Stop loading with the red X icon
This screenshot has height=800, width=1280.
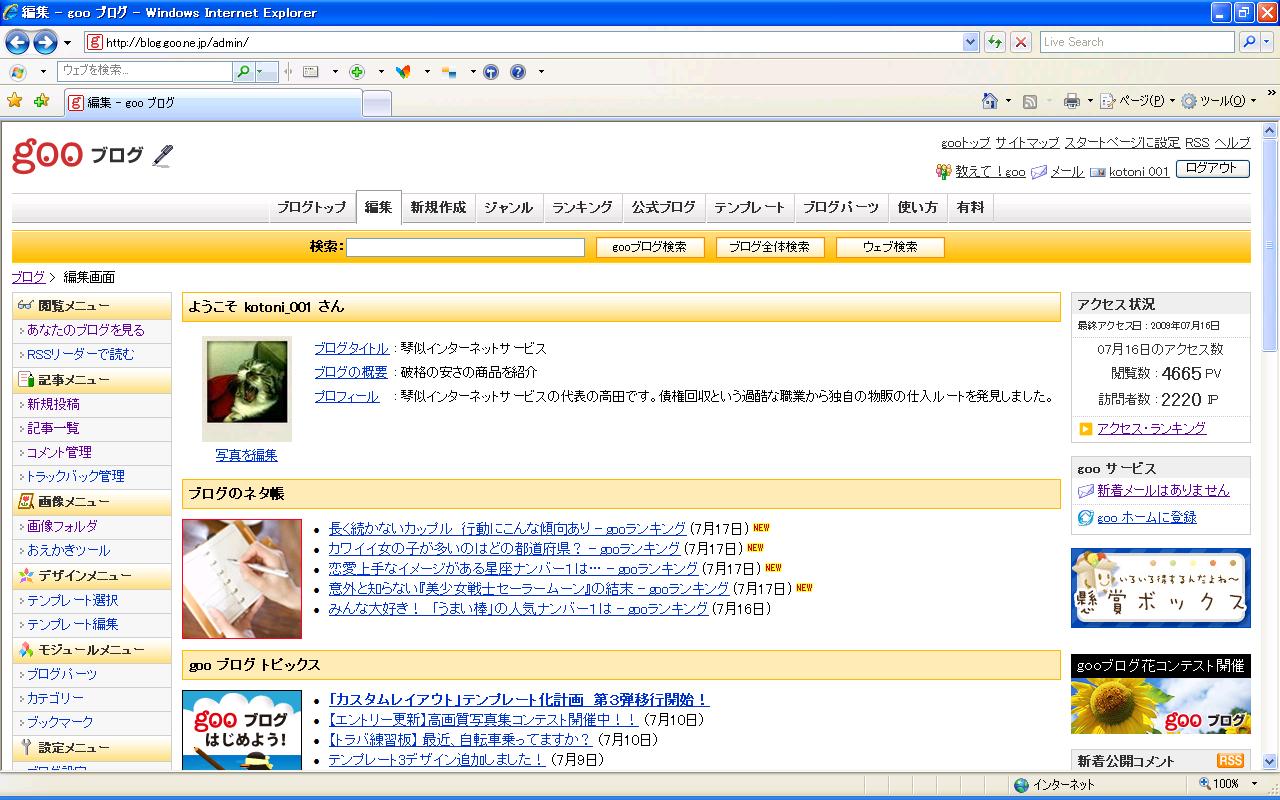pos(1021,42)
